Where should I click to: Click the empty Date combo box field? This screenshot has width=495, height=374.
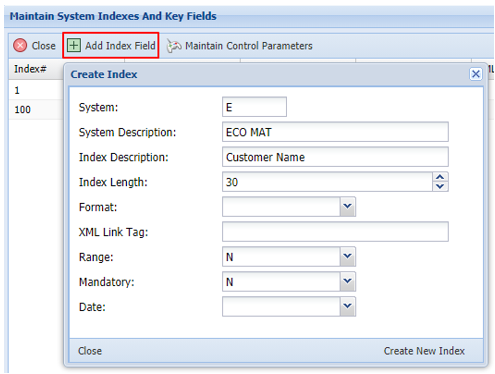click(281, 306)
